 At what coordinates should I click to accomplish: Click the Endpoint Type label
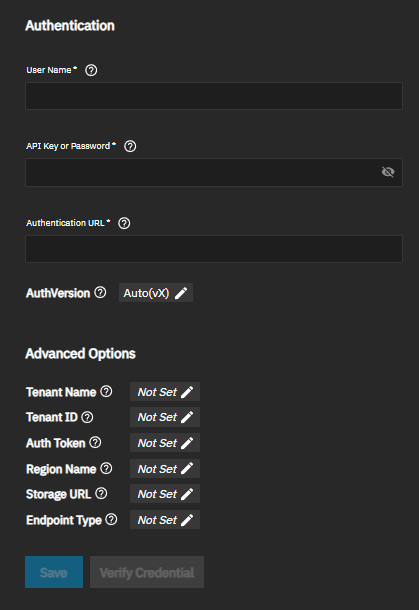(64, 520)
